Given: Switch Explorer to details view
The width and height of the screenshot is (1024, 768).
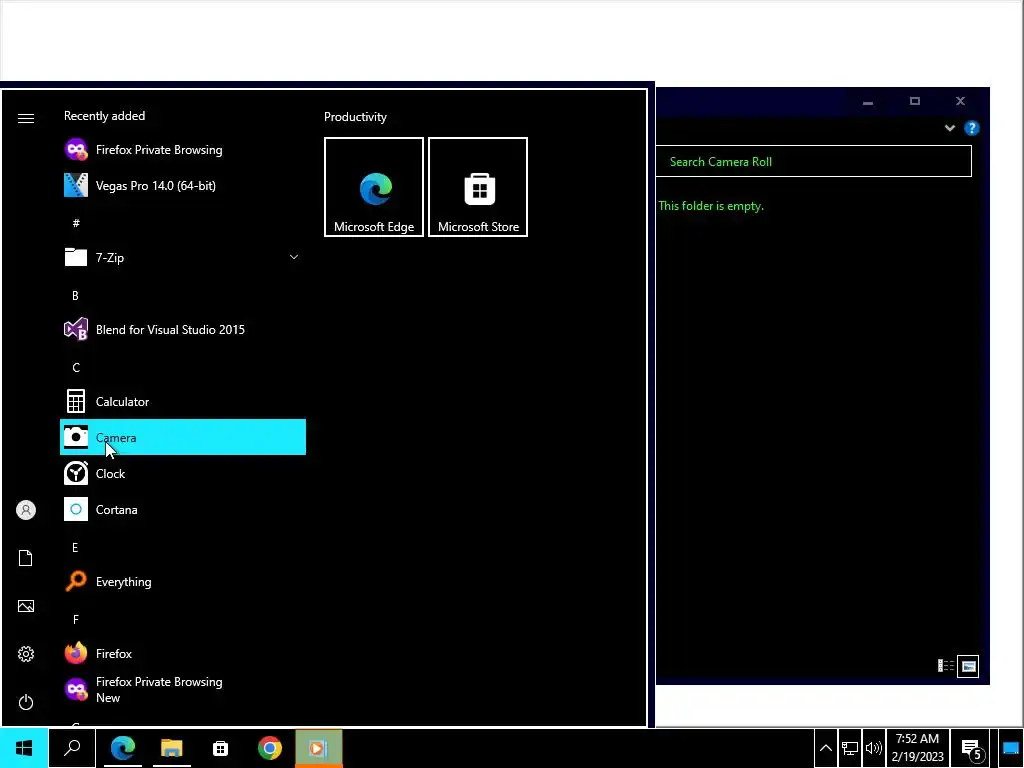Looking at the screenshot, I should (946, 665).
